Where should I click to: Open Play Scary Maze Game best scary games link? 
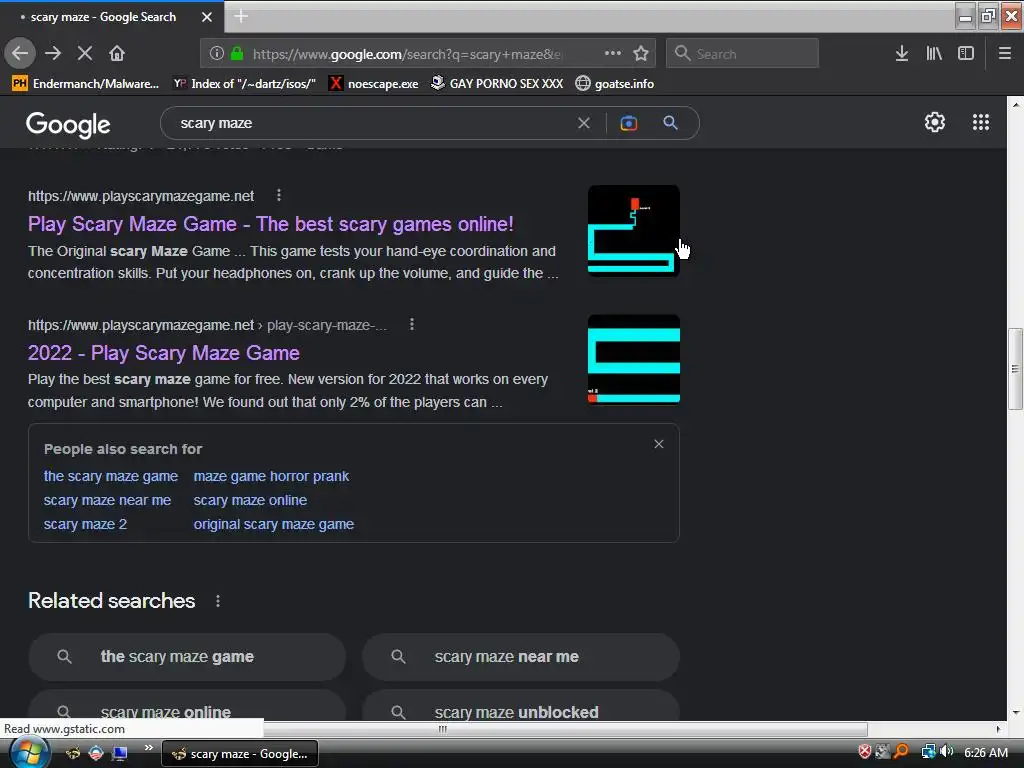click(x=270, y=224)
